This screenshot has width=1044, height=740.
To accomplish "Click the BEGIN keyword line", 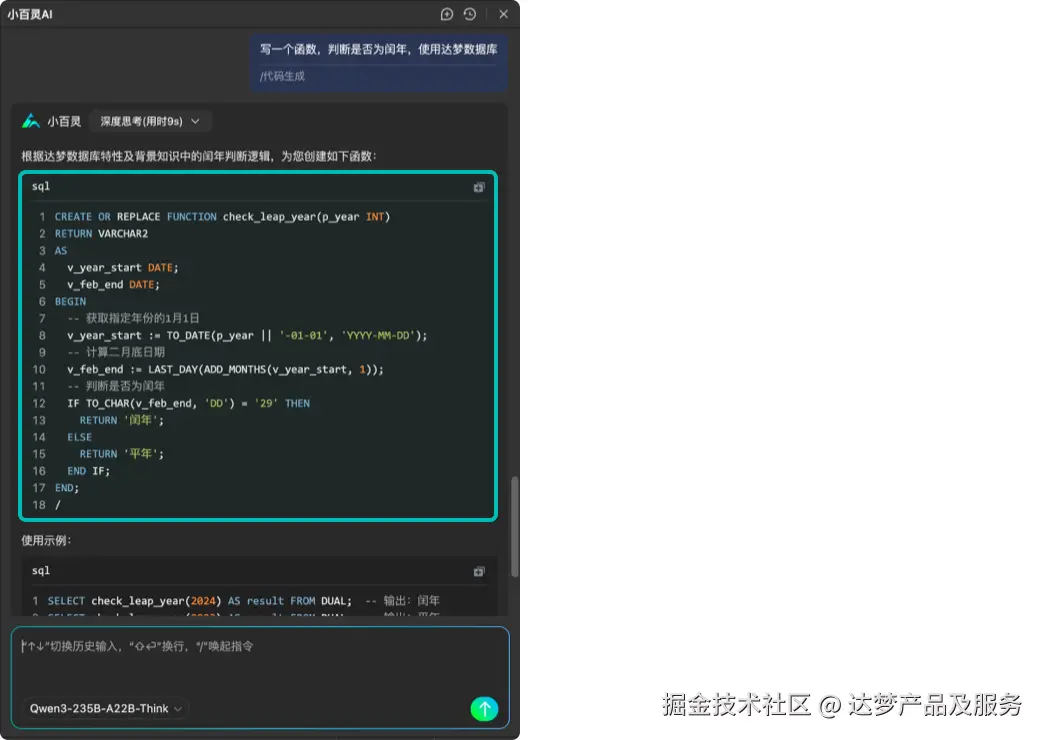I will (x=70, y=302).
